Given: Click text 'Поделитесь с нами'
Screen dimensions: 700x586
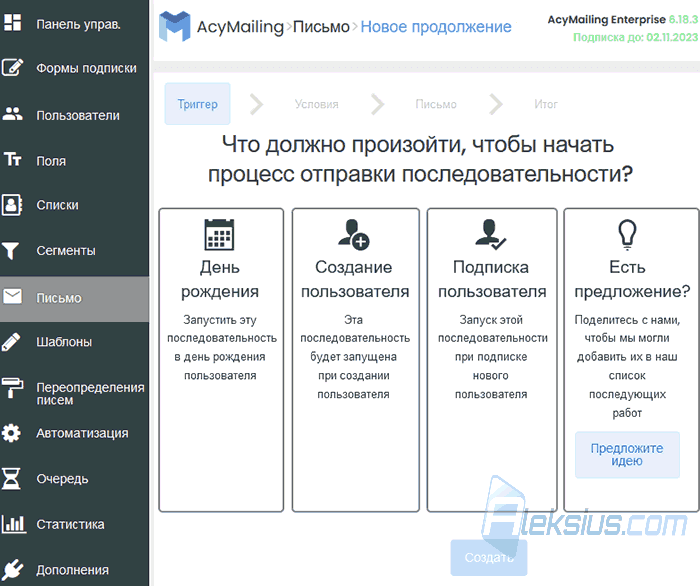Looking at the screenshot, I should tap(627, 320).
